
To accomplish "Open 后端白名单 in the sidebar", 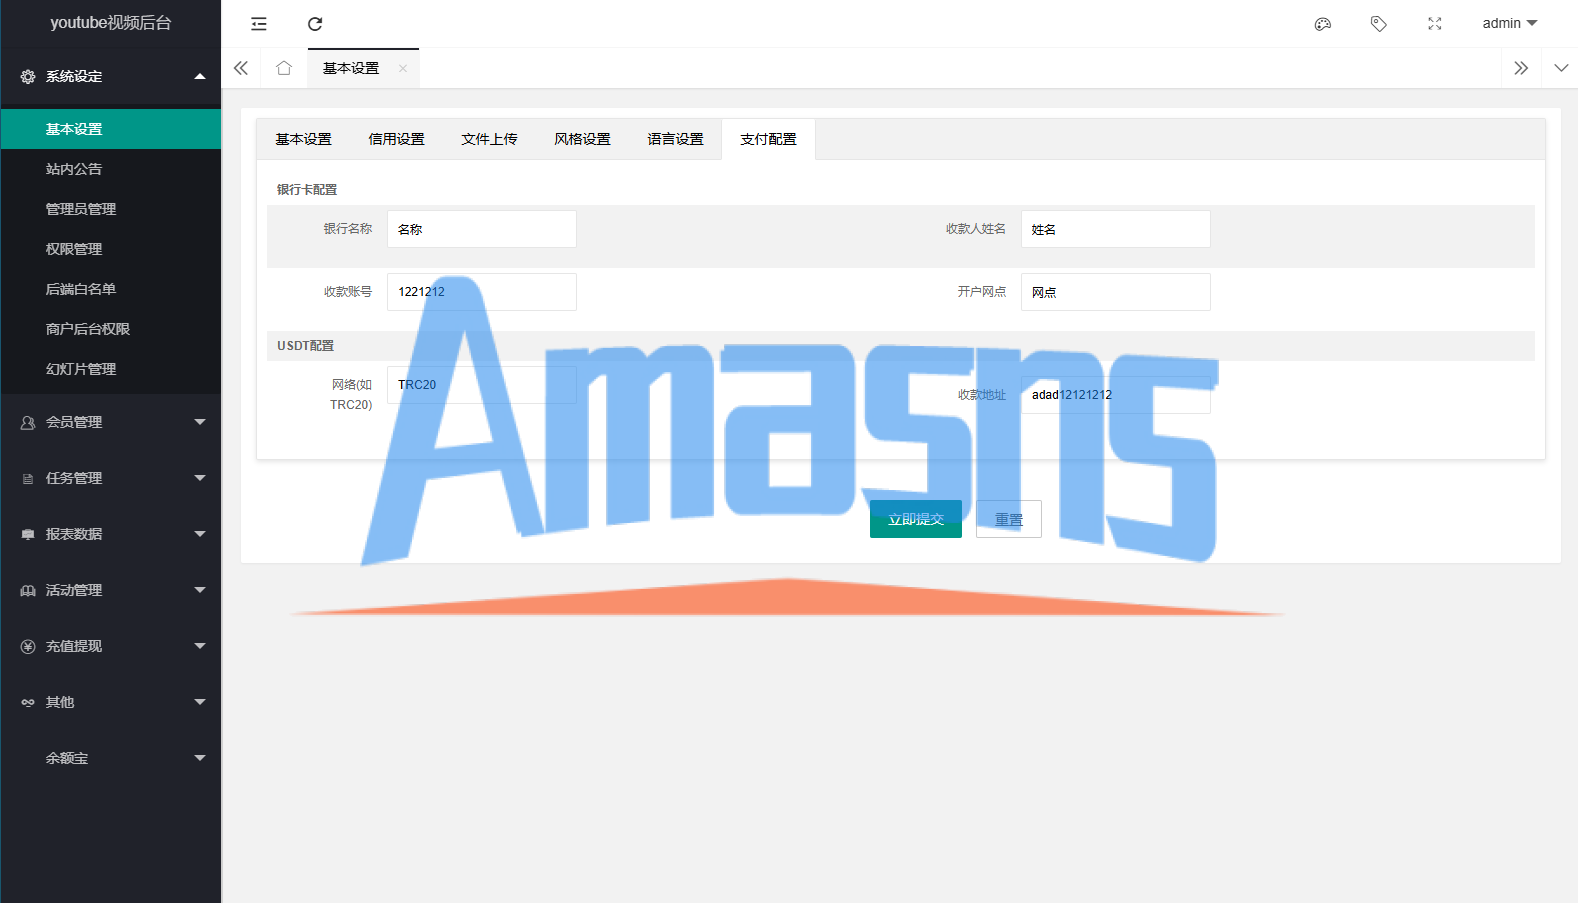I will coord(111,289).
